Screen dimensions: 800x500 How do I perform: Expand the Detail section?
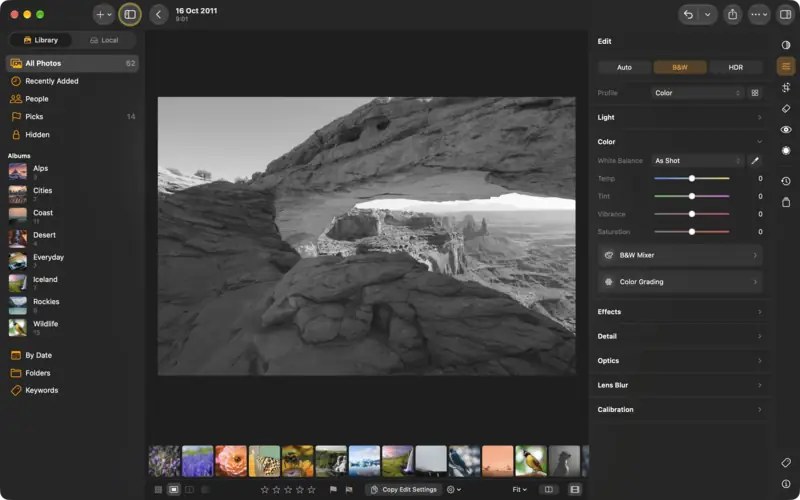pyautogui.click(x=680, y=336)
